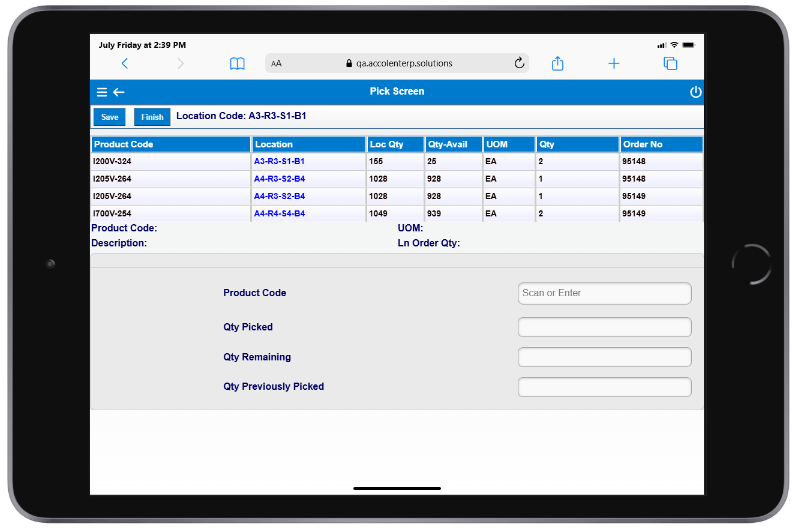The width and height of the screenshot is (798, 528).
Task: Click the Order No column header
Action: [x=661, y=145]
